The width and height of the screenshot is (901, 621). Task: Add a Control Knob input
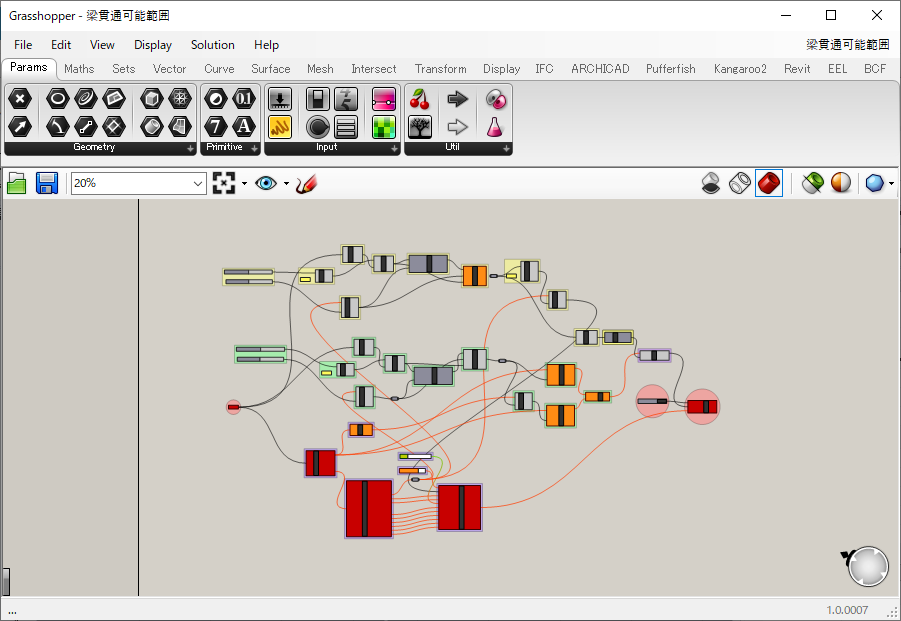pyautogui.click(x=318, y=126)
